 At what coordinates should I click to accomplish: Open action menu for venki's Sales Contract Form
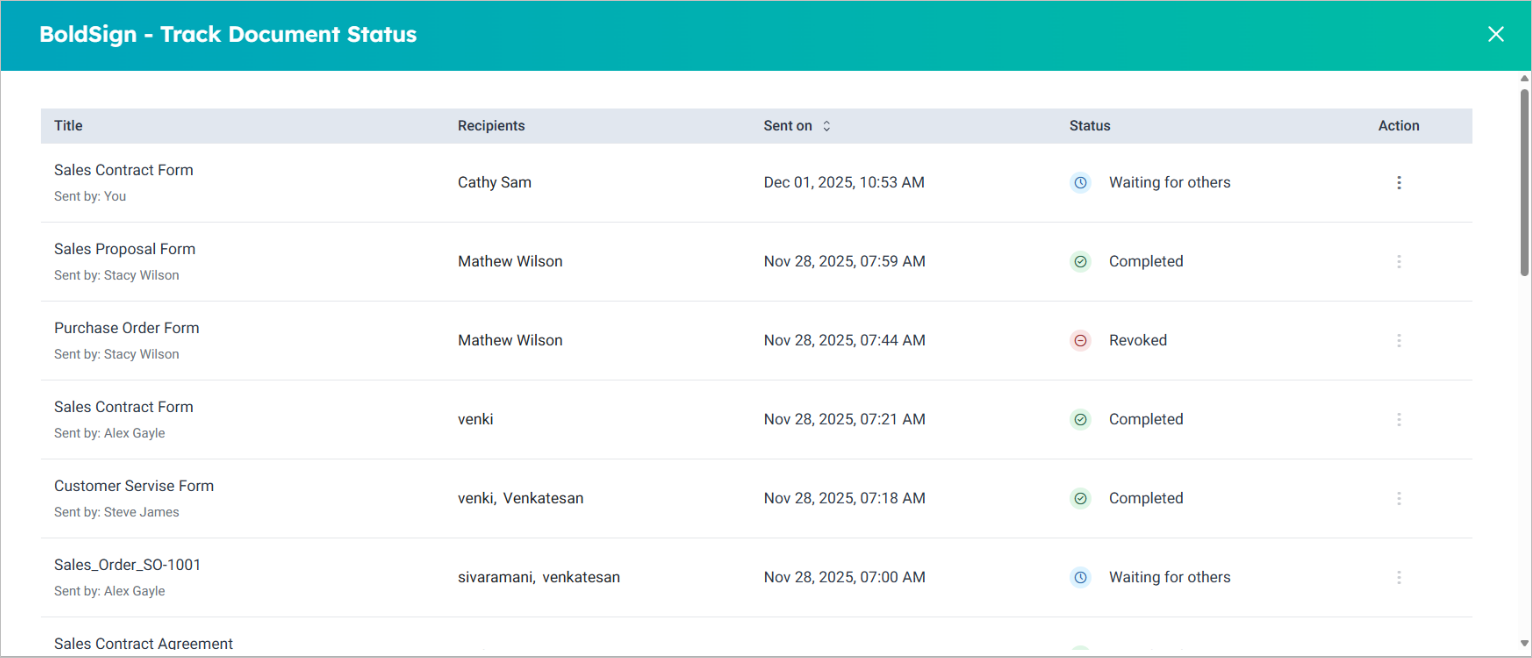tap(1399, 419)
